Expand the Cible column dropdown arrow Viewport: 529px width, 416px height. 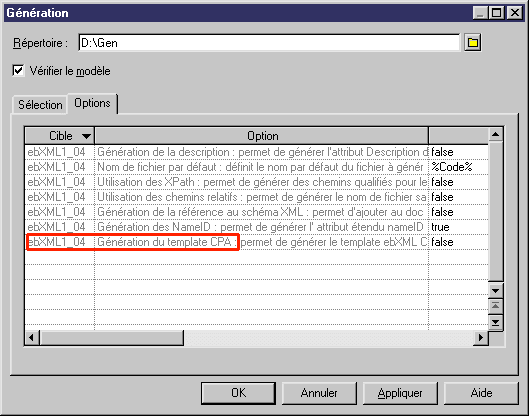click(x=86, y=136)
